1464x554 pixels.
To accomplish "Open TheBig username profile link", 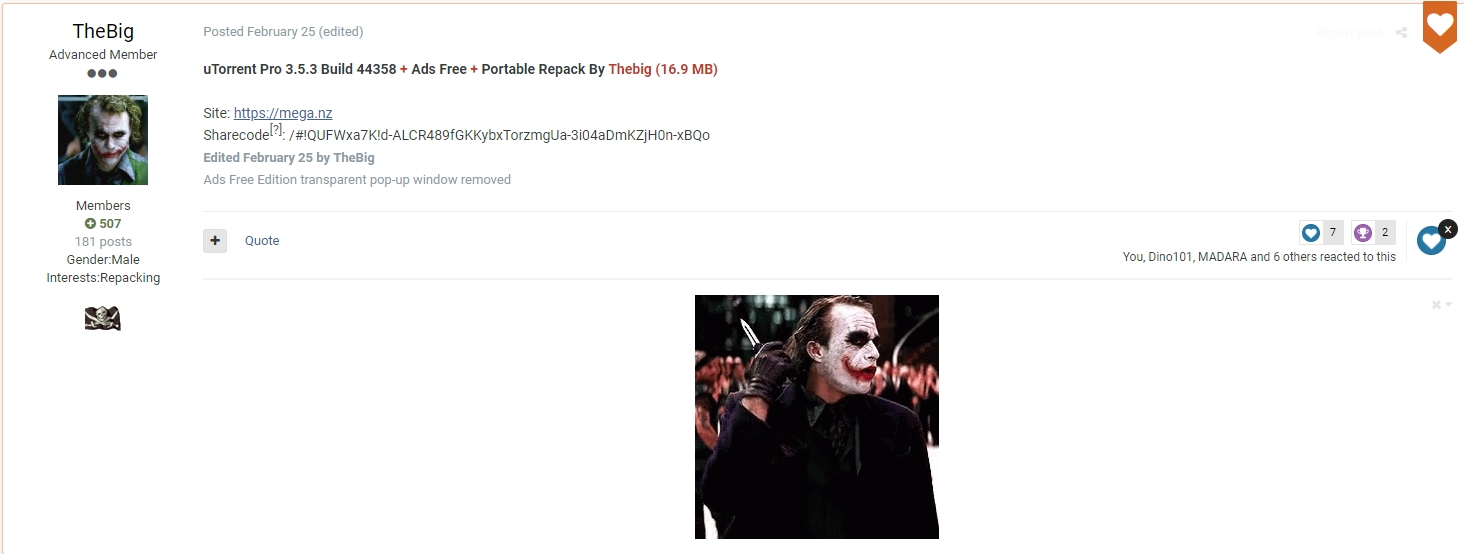I will (x=103, y=31).
